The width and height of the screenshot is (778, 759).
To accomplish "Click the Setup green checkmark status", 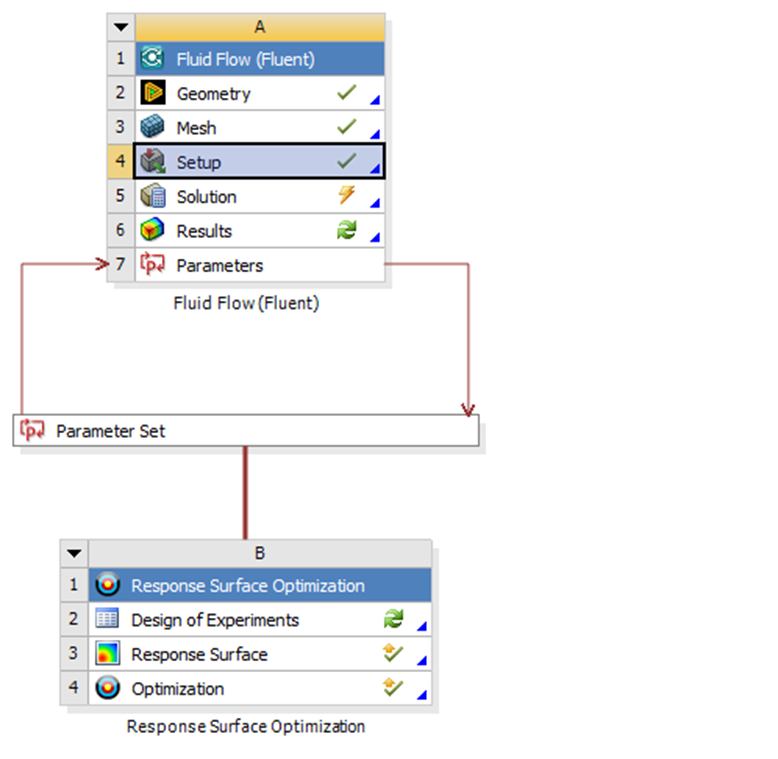I will (x=346, y=161).
